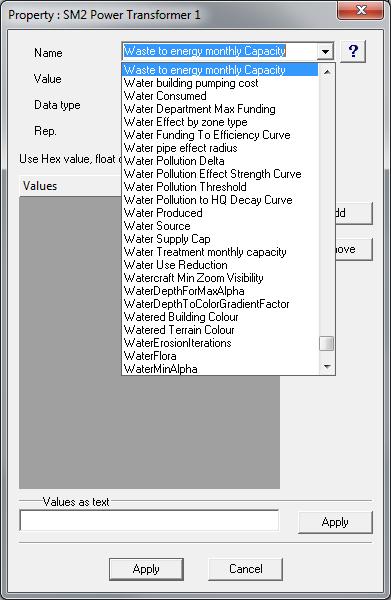391x600 pixels.
Task: Open the Name combo box arrow
Action: coord(326,51)
